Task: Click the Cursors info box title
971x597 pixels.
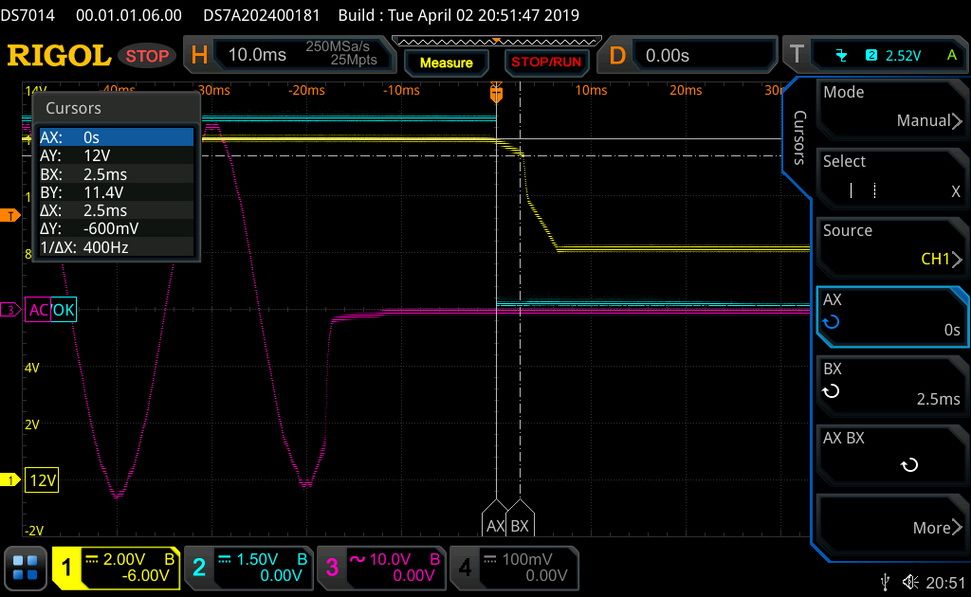Action: point(73,108)
